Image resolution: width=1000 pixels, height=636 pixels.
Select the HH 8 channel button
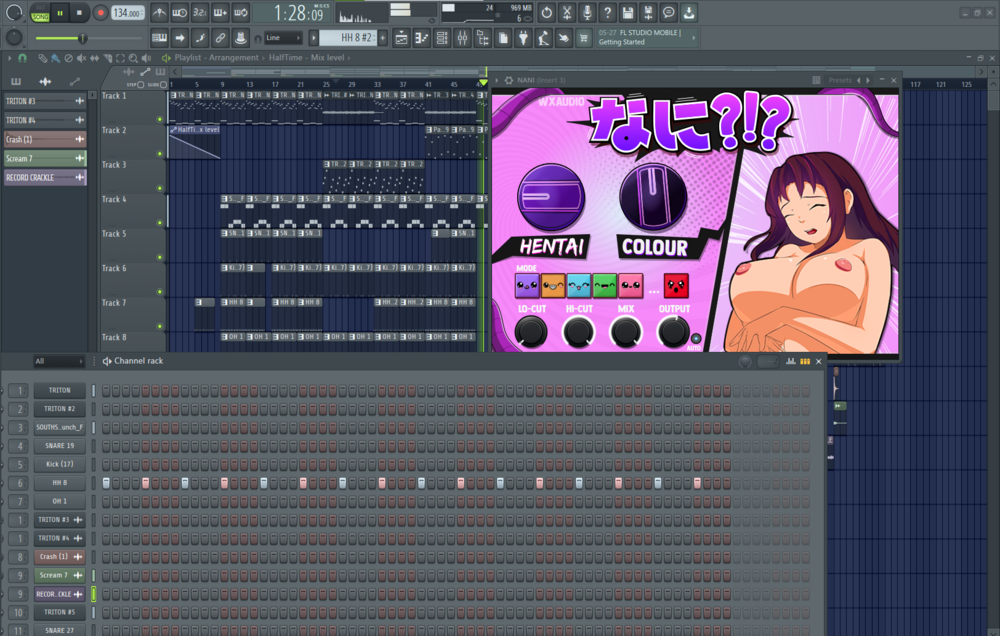(59, 483)
